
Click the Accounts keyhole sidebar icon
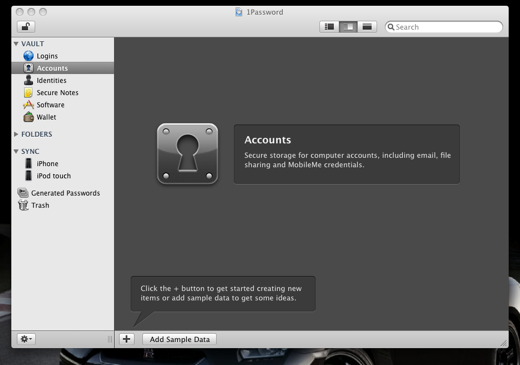click(28, 68)
